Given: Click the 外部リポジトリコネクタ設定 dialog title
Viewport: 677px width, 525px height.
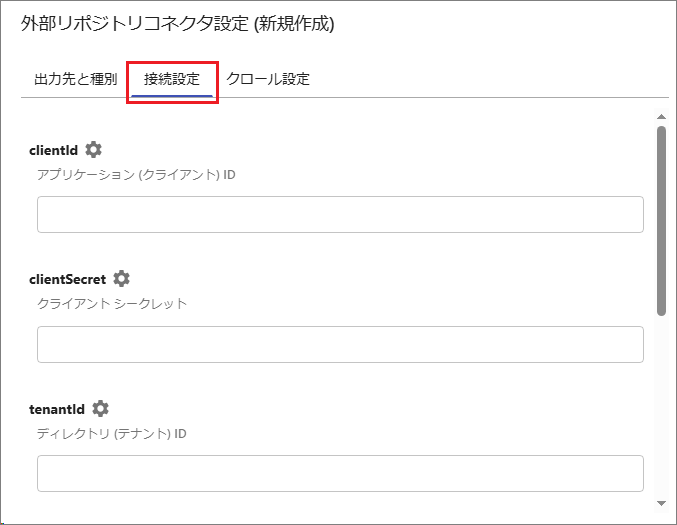Looking at the screenshot, I should coord(177,25).
